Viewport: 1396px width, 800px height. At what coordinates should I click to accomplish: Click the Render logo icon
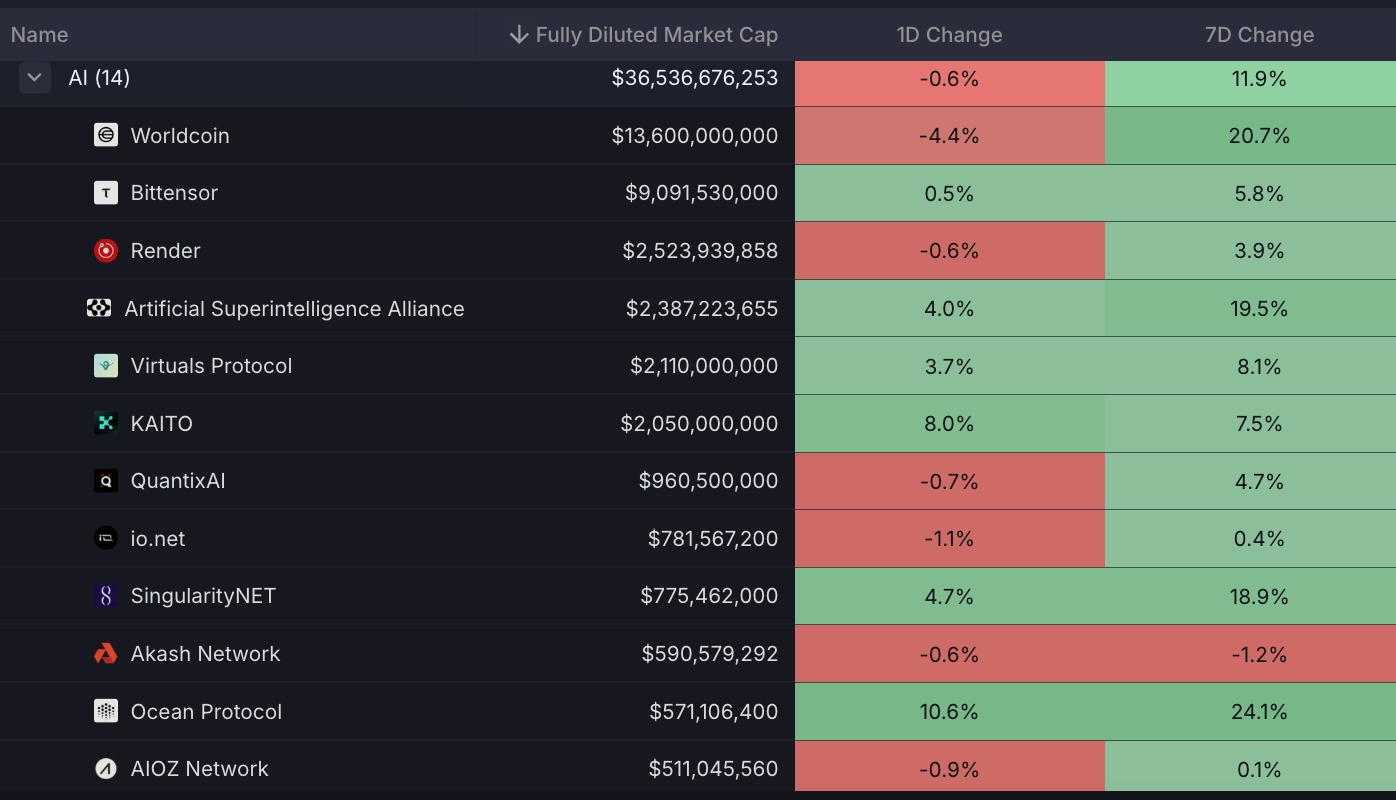(x=106, y=250)
